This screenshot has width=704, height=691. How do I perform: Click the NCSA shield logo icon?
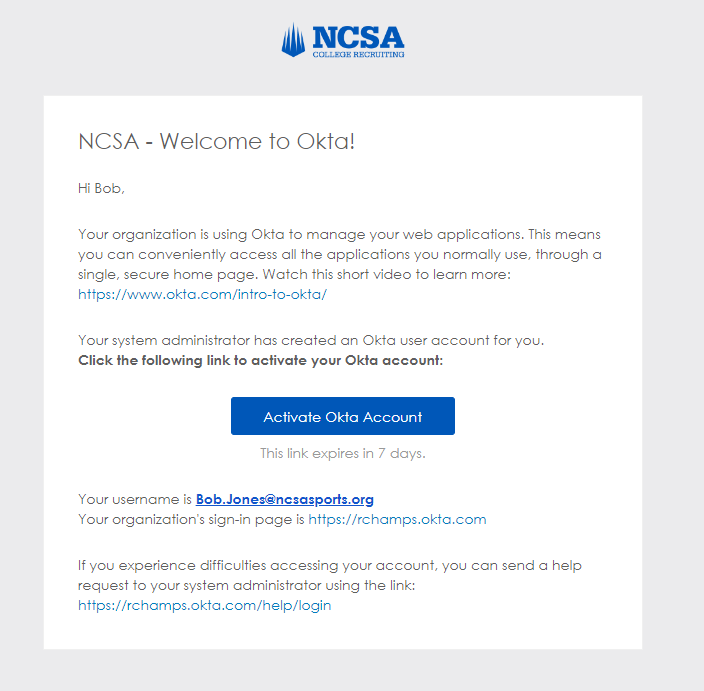(293, 40)
